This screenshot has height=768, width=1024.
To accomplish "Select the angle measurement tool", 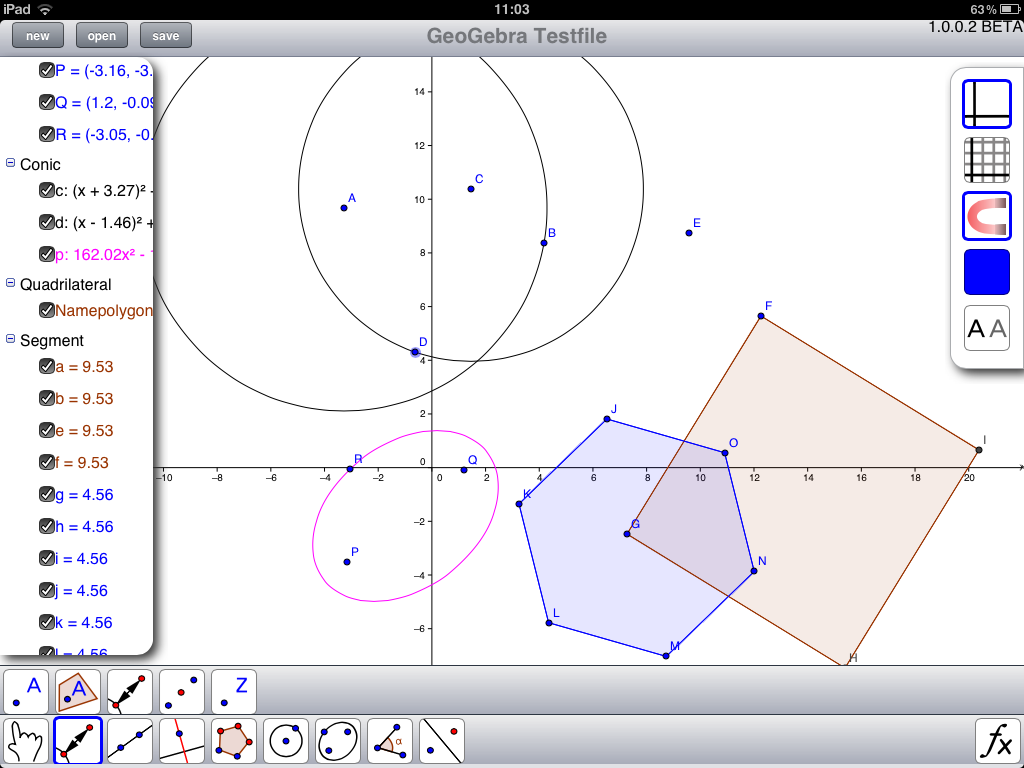I will pos(389,740).
